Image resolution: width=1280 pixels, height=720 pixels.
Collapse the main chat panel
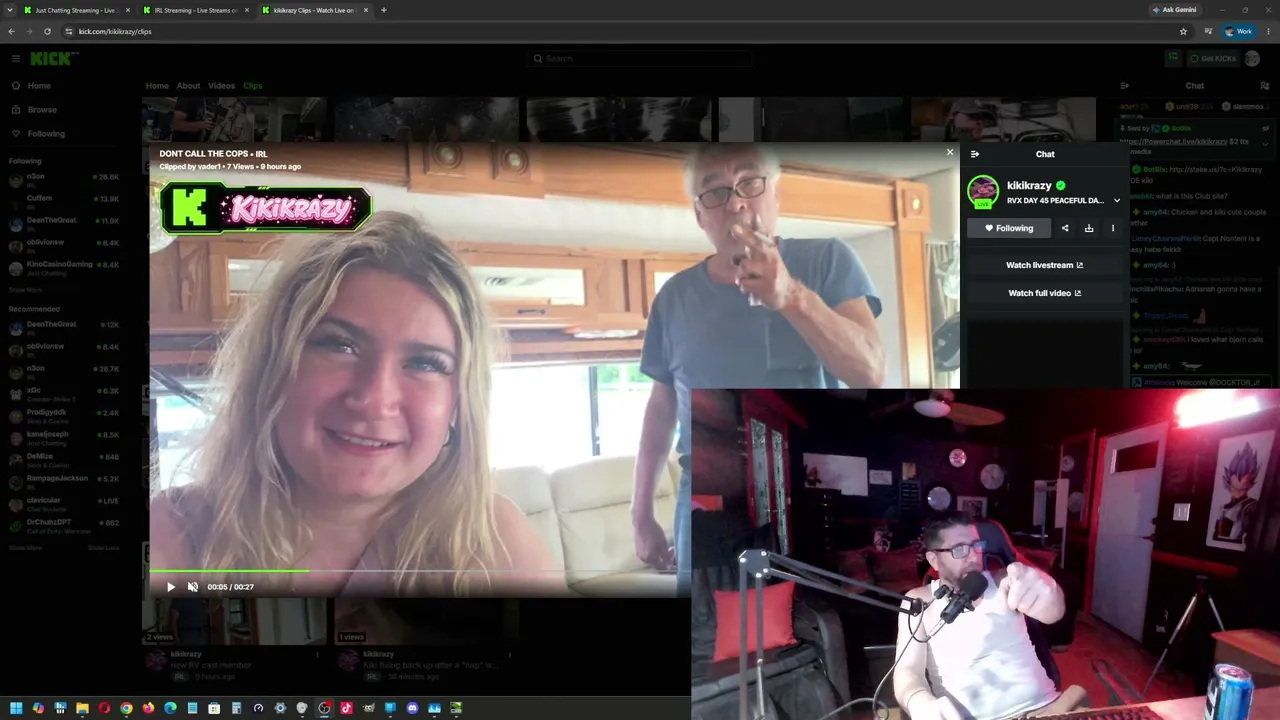1125,86
